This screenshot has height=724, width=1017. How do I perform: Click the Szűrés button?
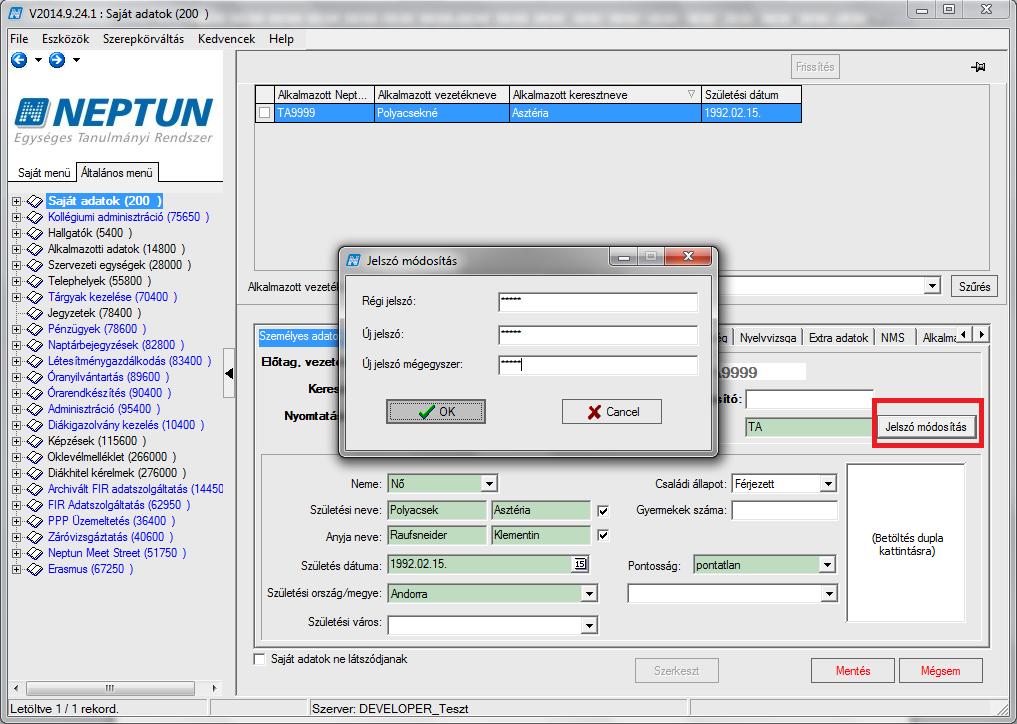pos(974,286)
